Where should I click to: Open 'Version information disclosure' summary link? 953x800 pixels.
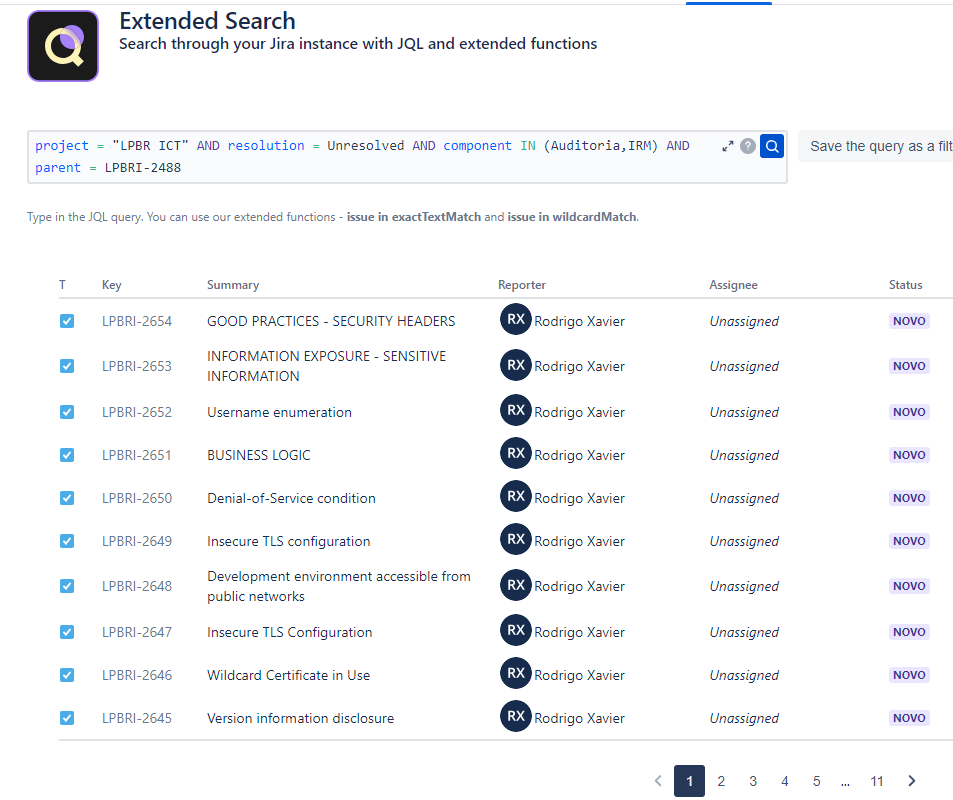[x=300, y=718]
